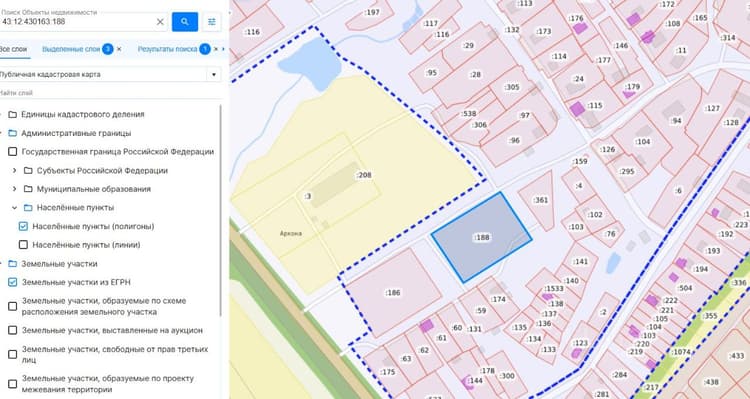Viewport: 750px width, 399px height.
Task: Close the "Результаты поиска" tab
Action: click(x=216, y=49)
